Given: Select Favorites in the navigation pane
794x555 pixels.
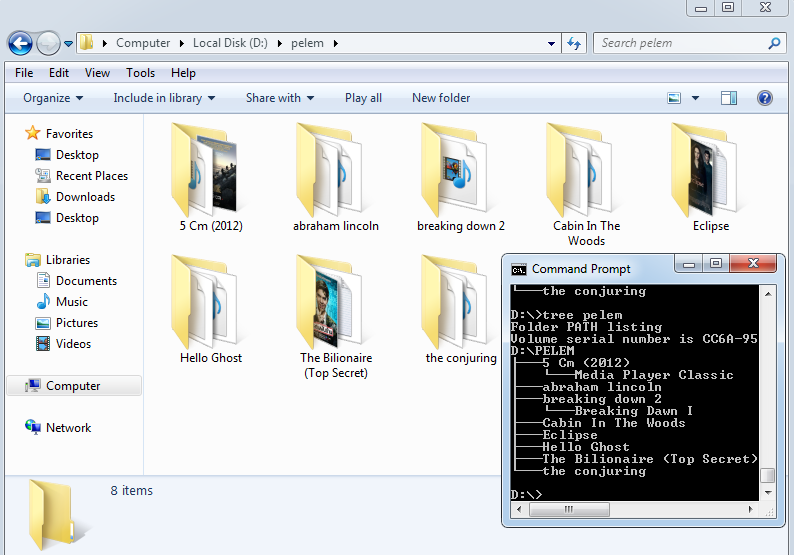Looking at the screenshot, I should tap(69, 134).
